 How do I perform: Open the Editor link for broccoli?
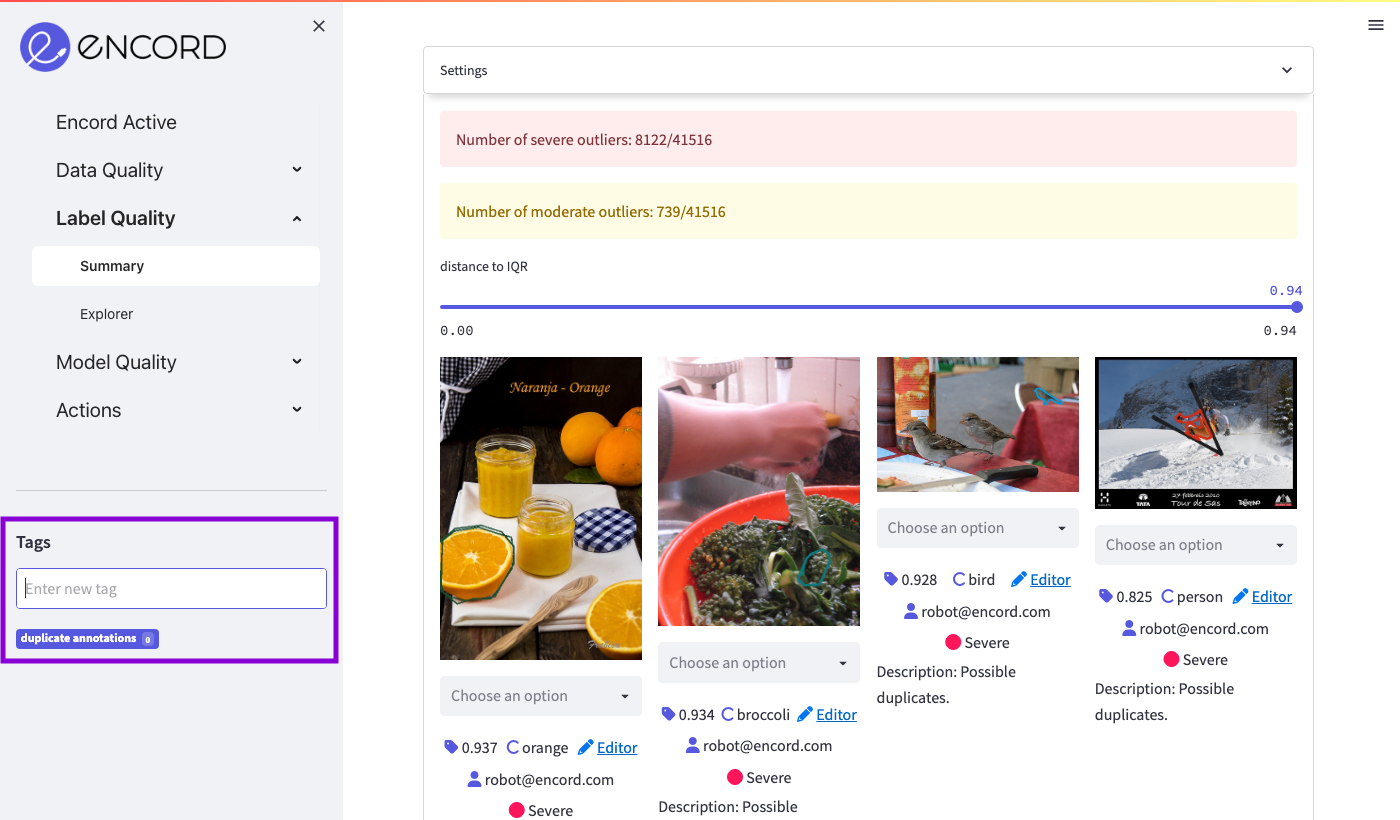pyautogui.click(x=836, y=714)
